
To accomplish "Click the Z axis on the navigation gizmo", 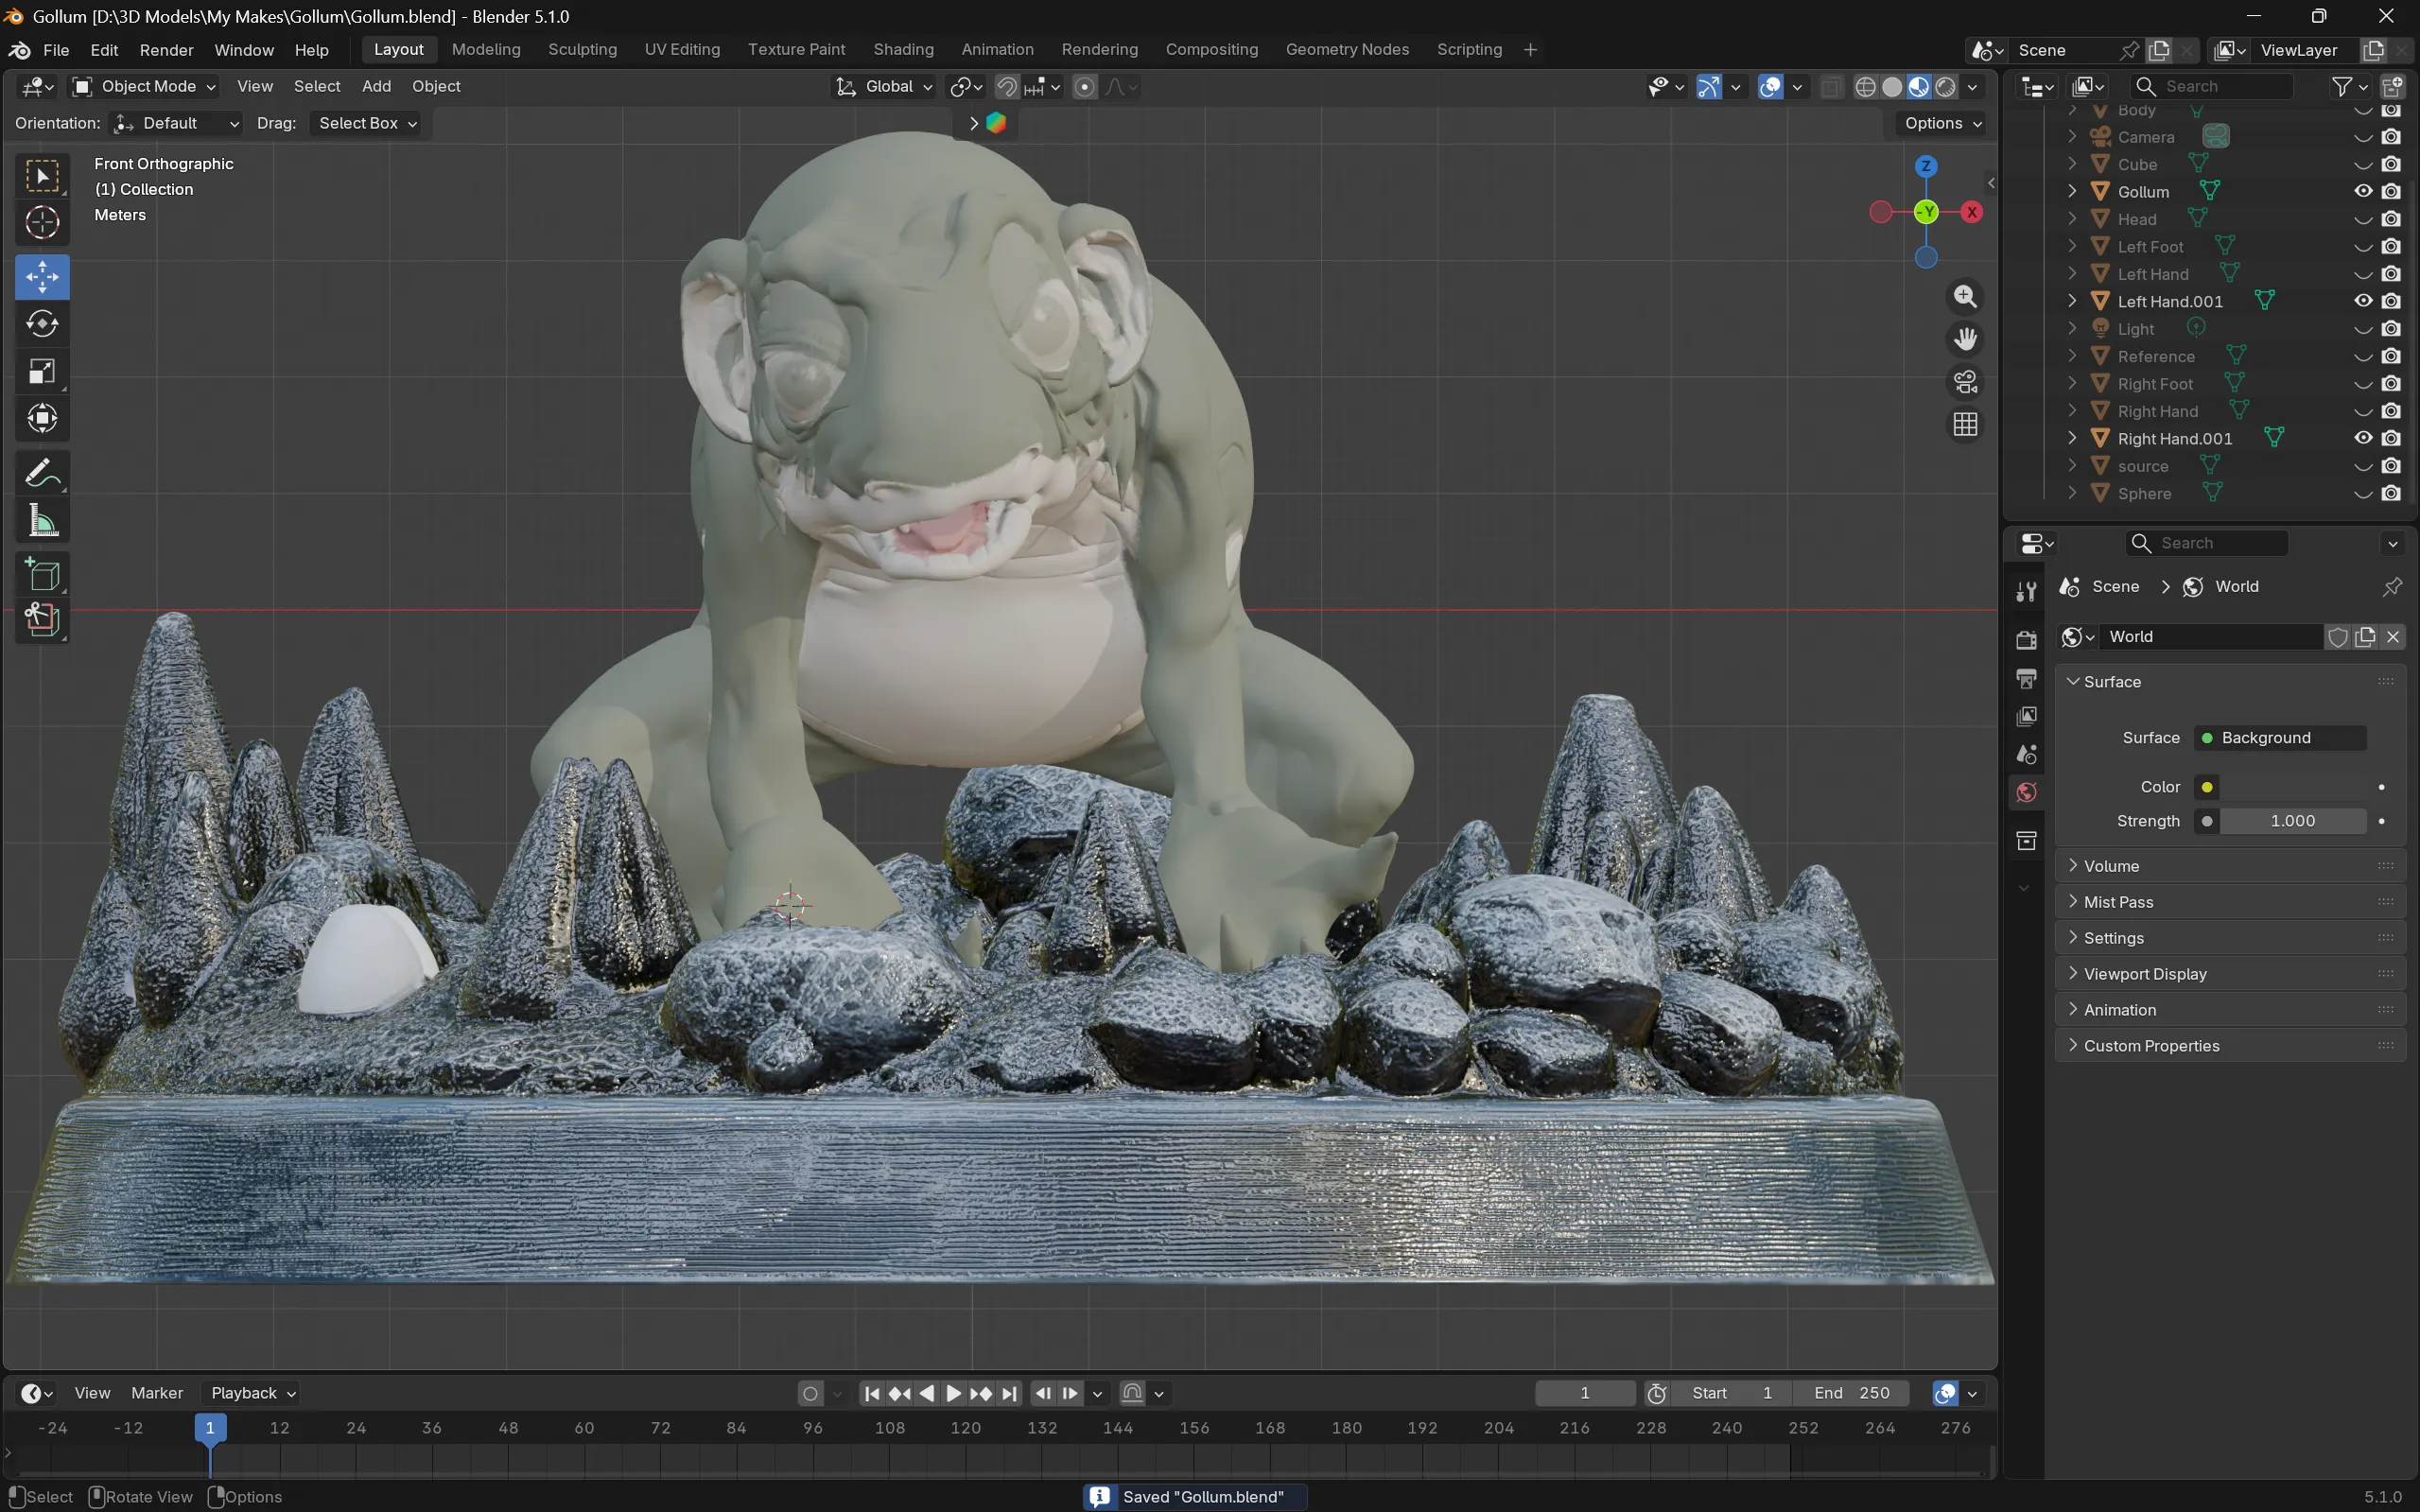I will pyautogui.click(x=1926, y=166).
